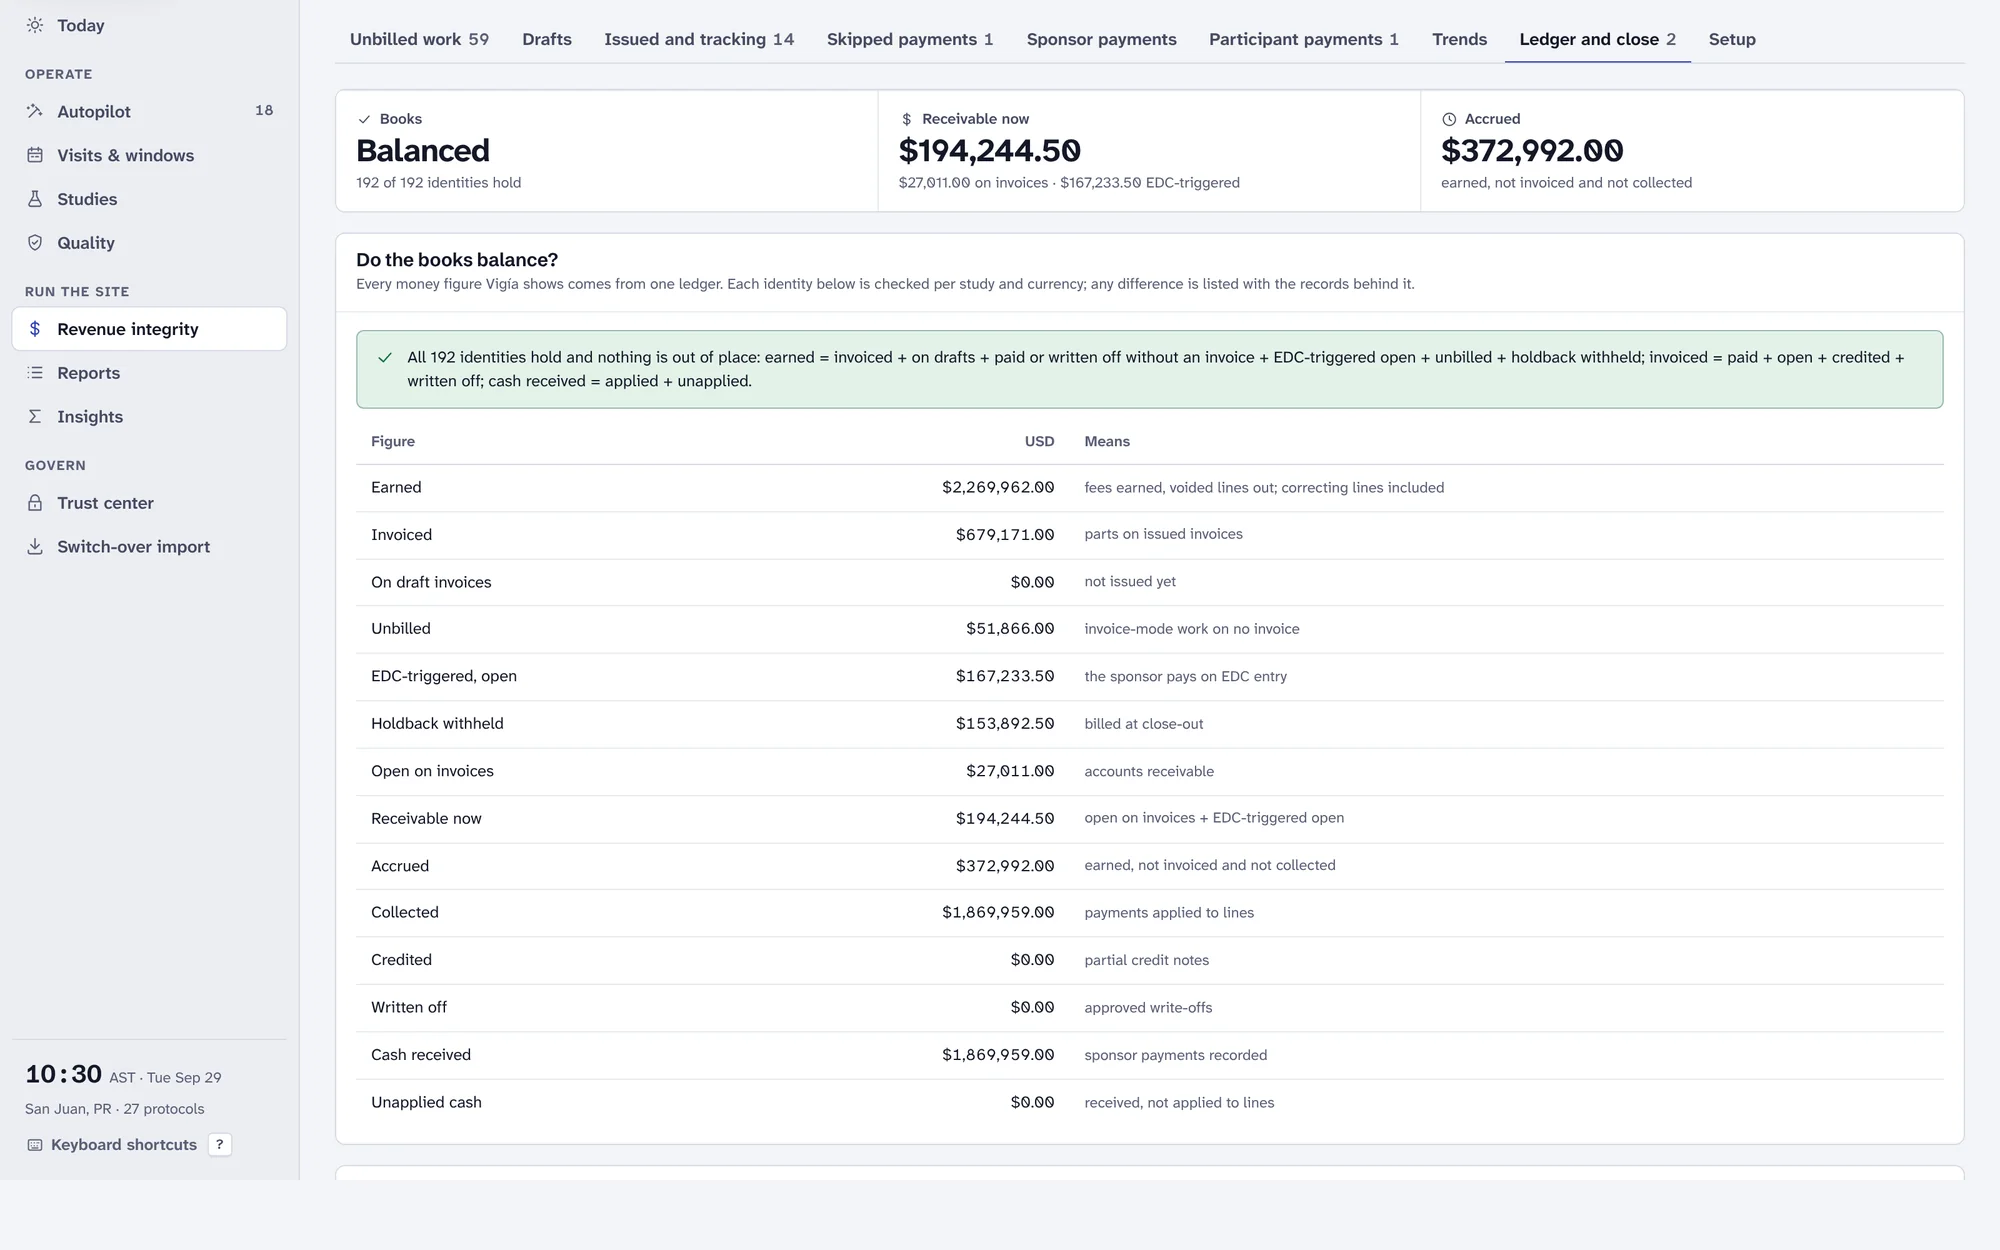Open Autopilot in the sidebar
2000x1250 pixels.
tap(149, 111)
